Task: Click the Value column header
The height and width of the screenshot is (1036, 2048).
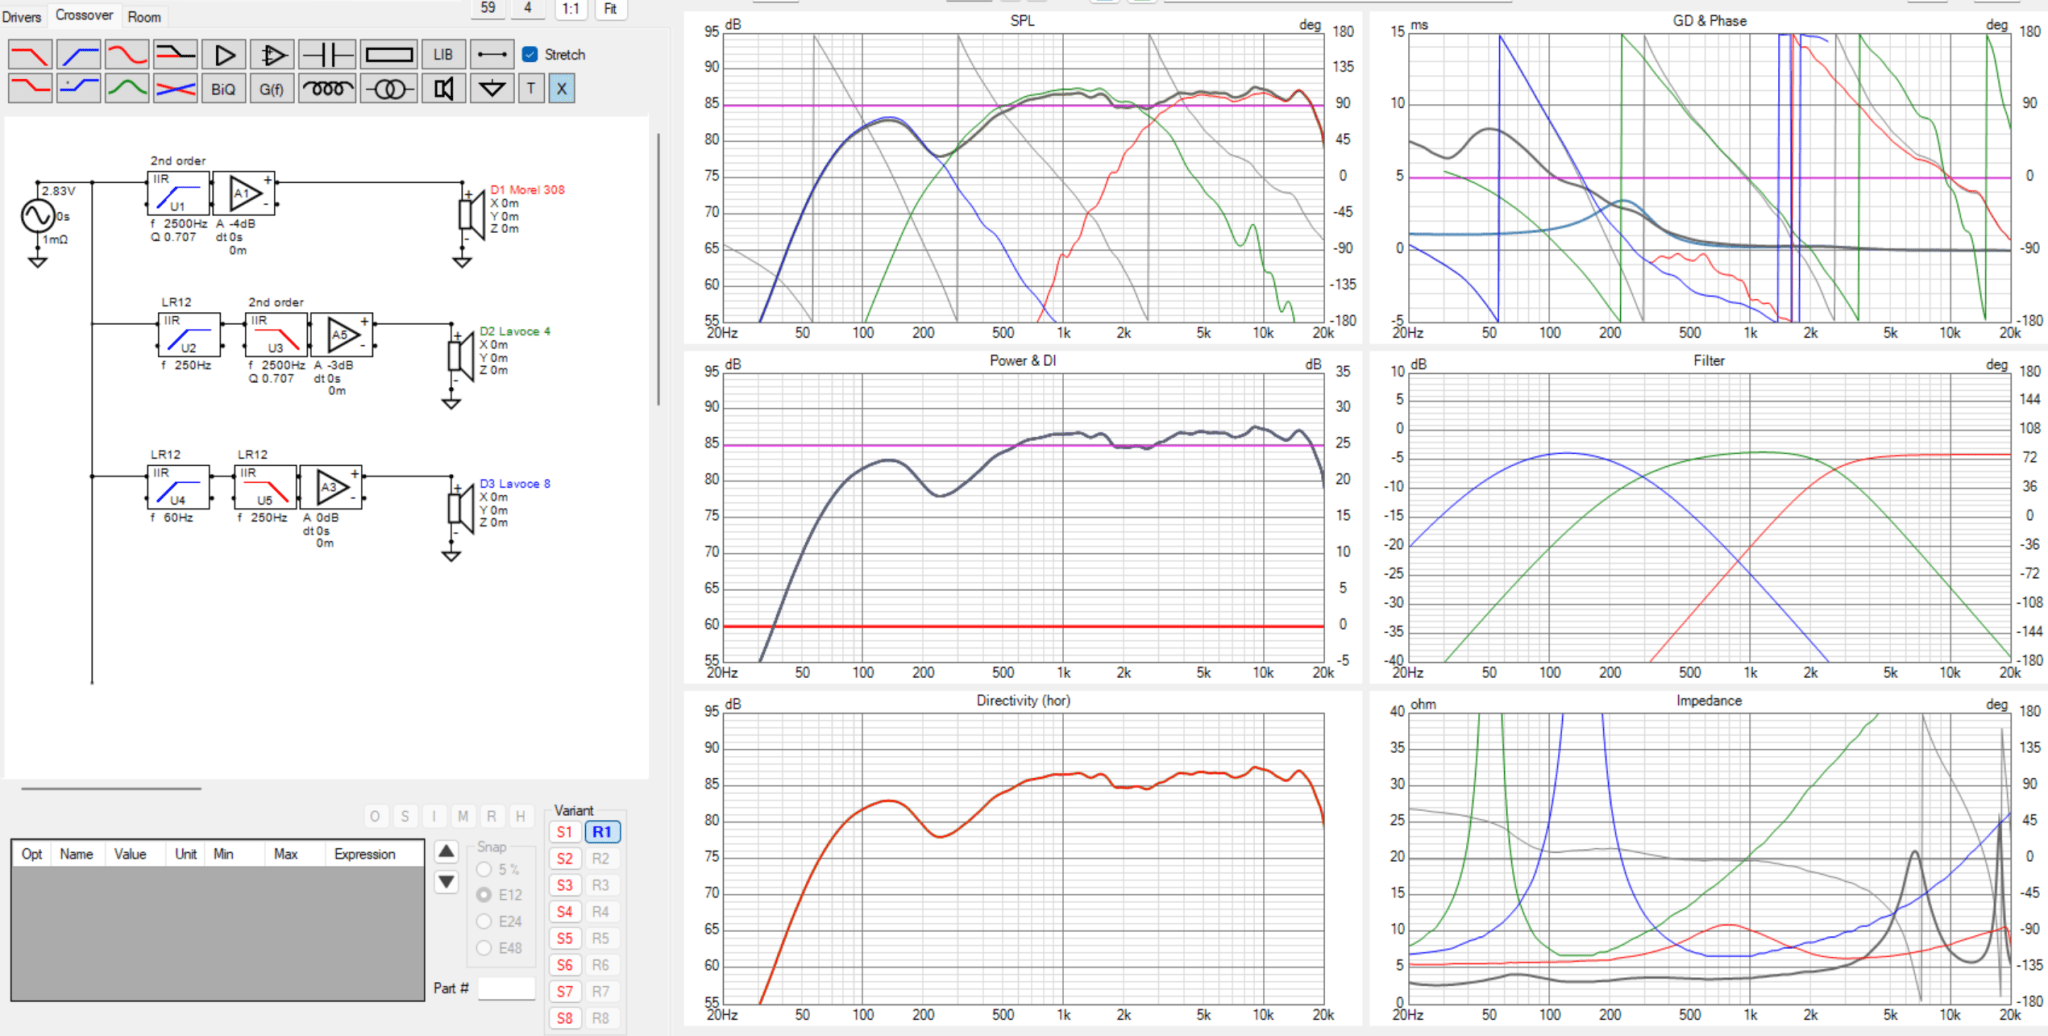Action: click(x=130, y=854)
